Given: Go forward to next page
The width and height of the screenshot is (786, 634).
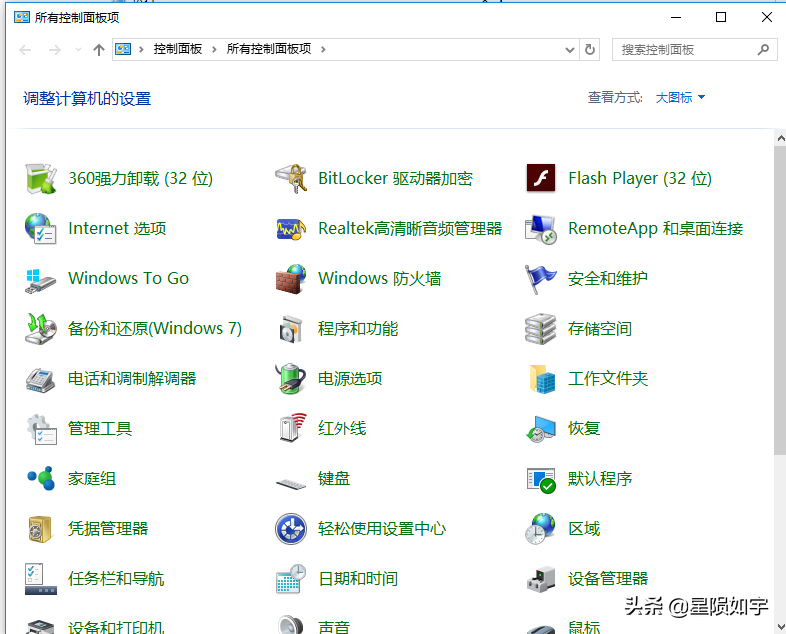Looking at the screenshot, I should click(55, 50).
